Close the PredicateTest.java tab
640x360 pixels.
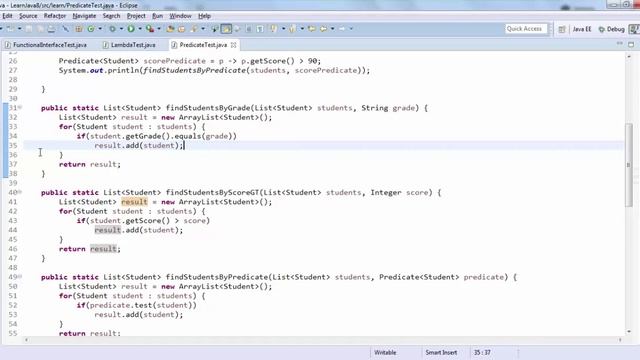[x=233, y=45]
